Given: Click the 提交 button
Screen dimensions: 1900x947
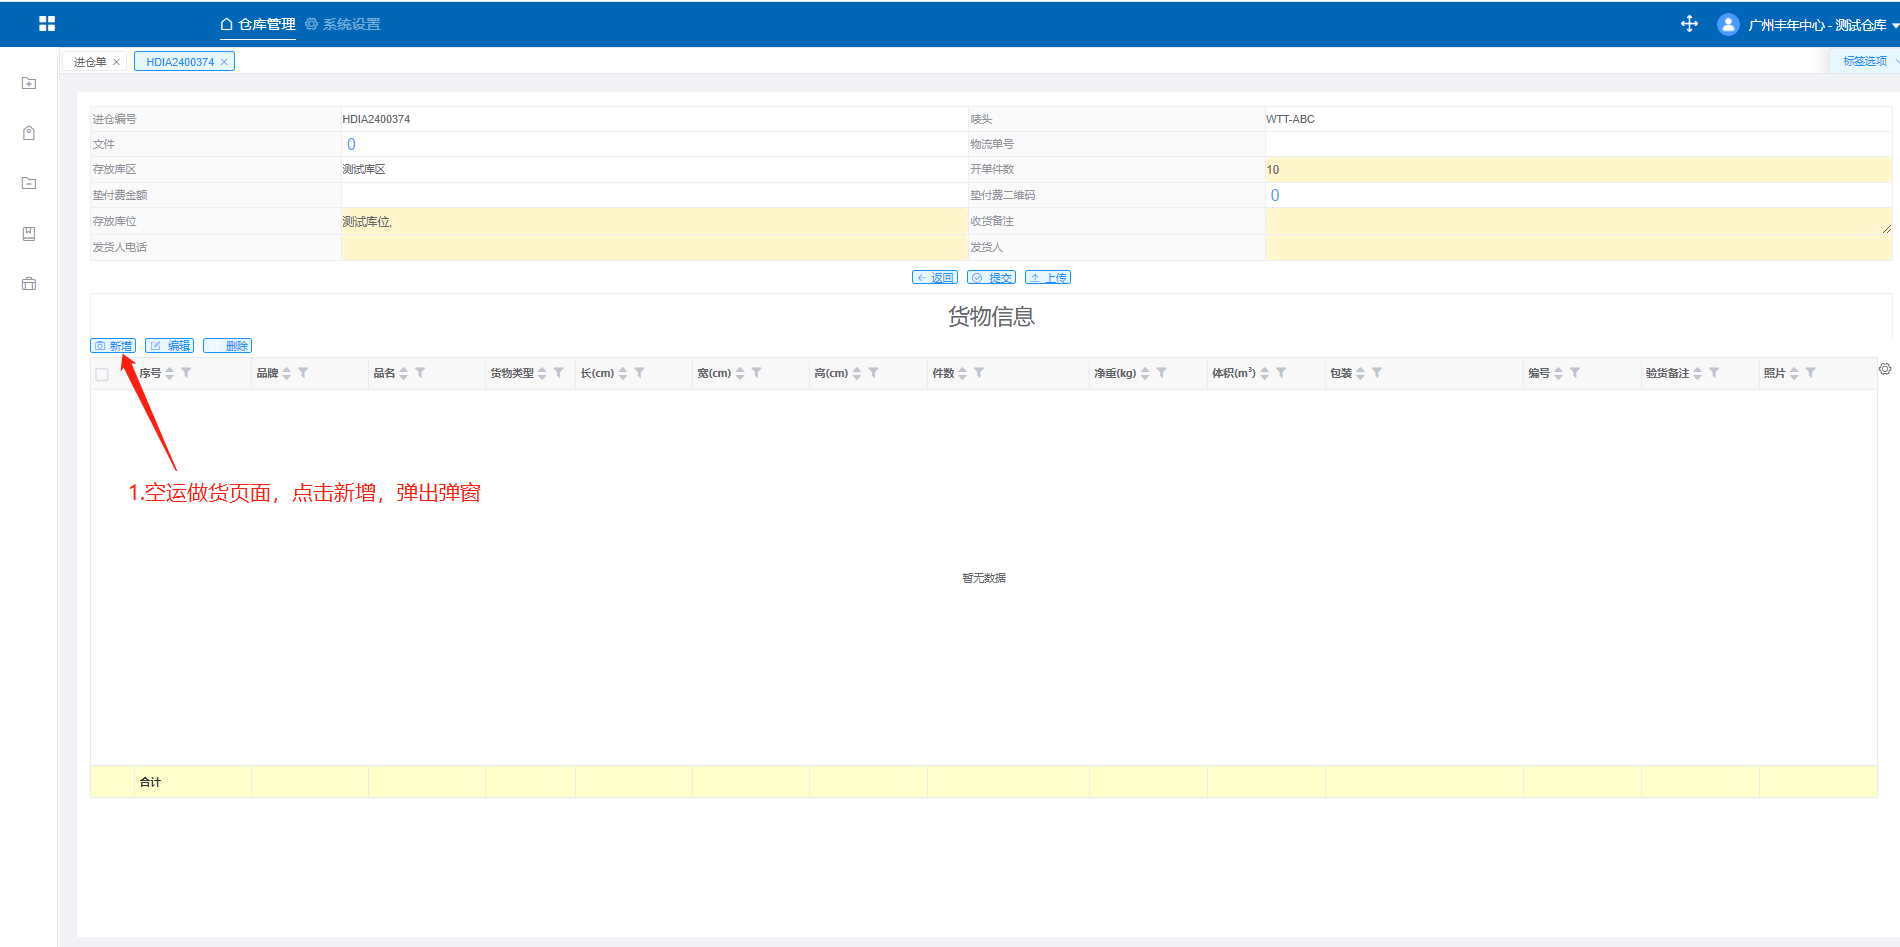Looking at the screenshot, I should pos(991,278).
